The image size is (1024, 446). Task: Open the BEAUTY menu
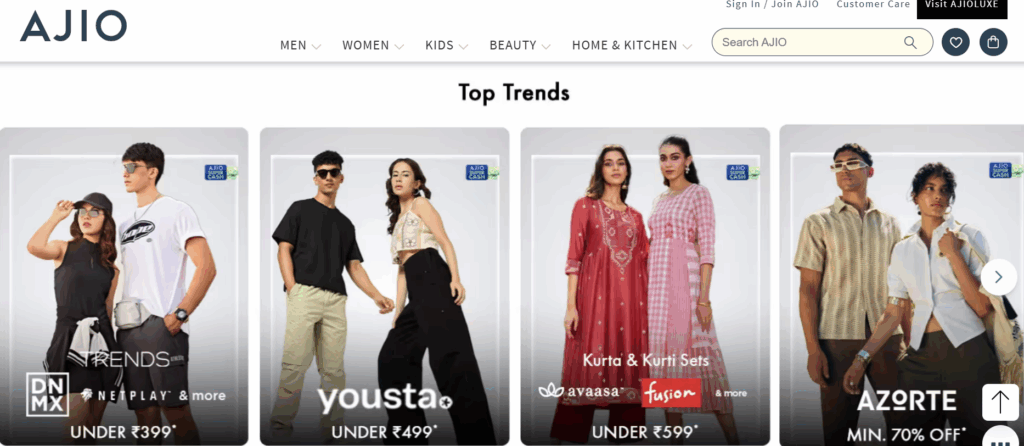pos(520,46)
